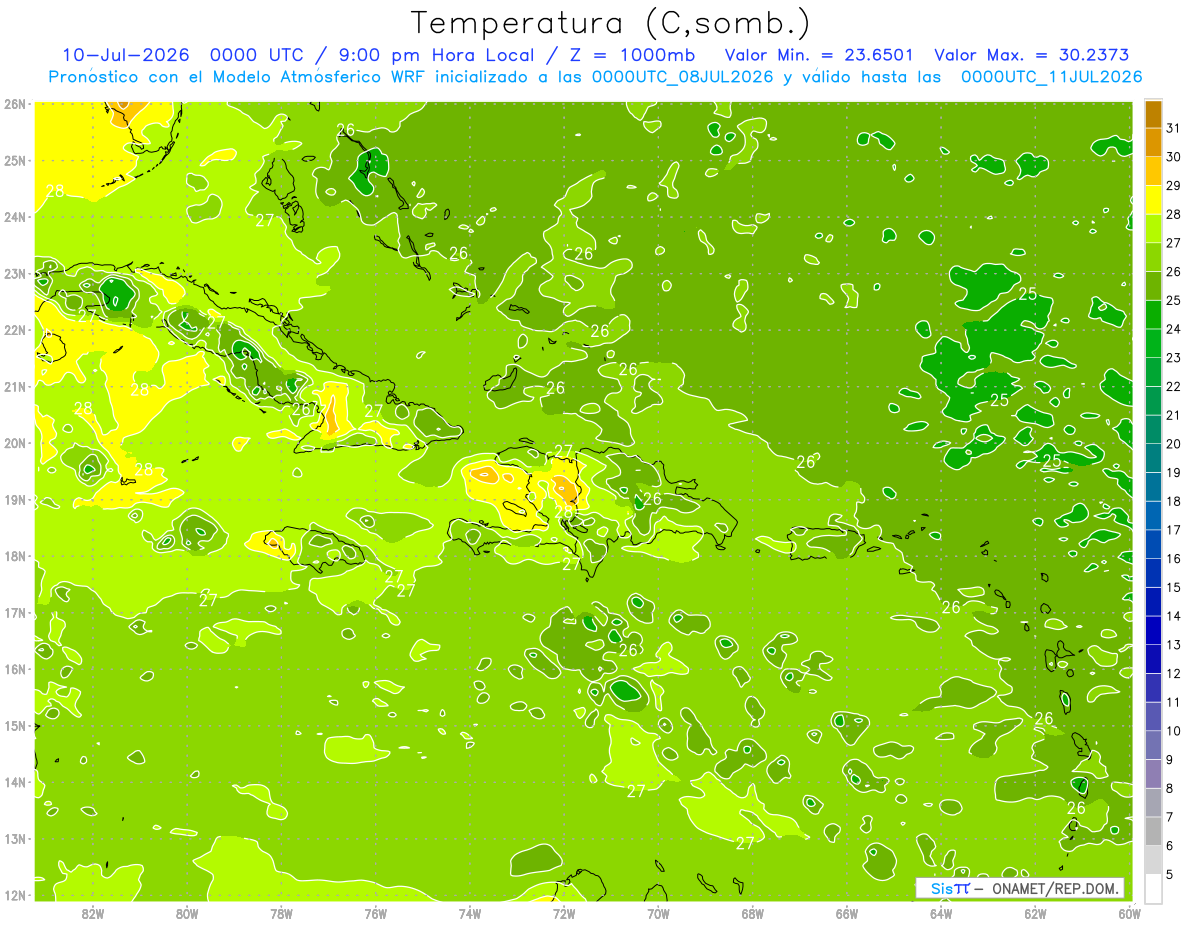Click the 13N latitude axis label
The image size is (1200, 927).
(x=15, y=838)
